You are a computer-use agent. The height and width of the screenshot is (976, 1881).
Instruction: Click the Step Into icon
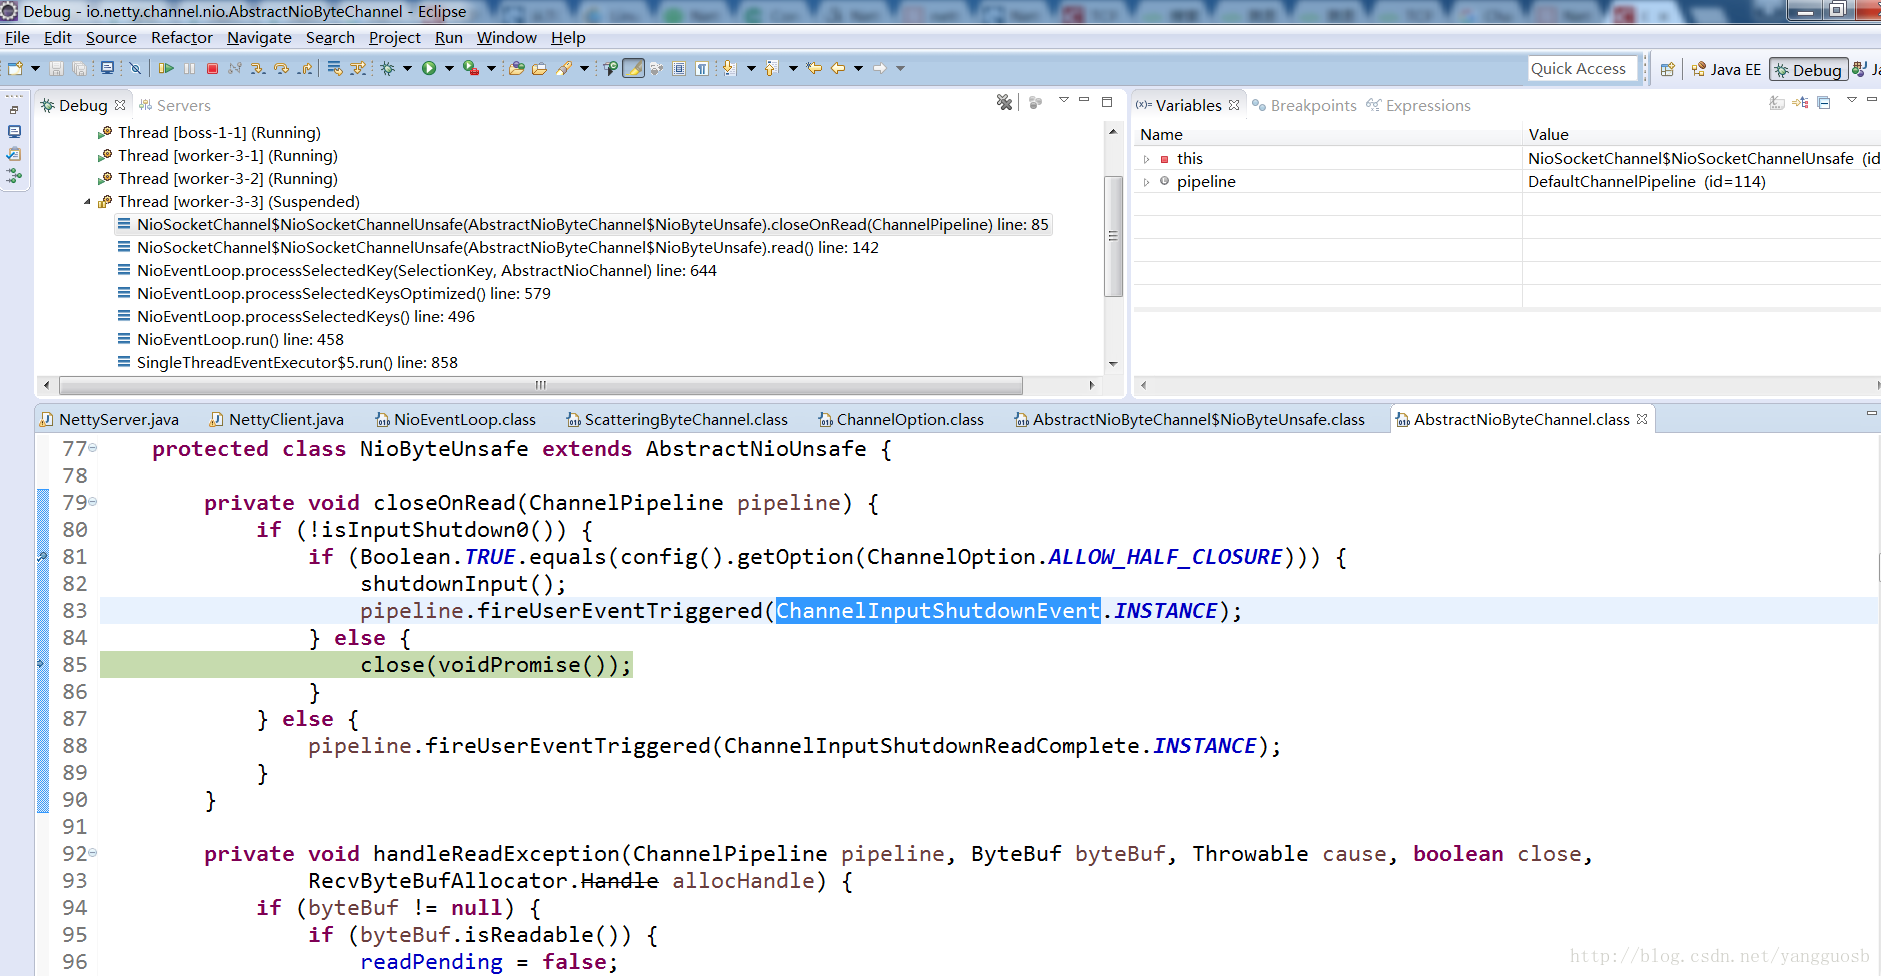pyautogui.click(x=258, y=68)
